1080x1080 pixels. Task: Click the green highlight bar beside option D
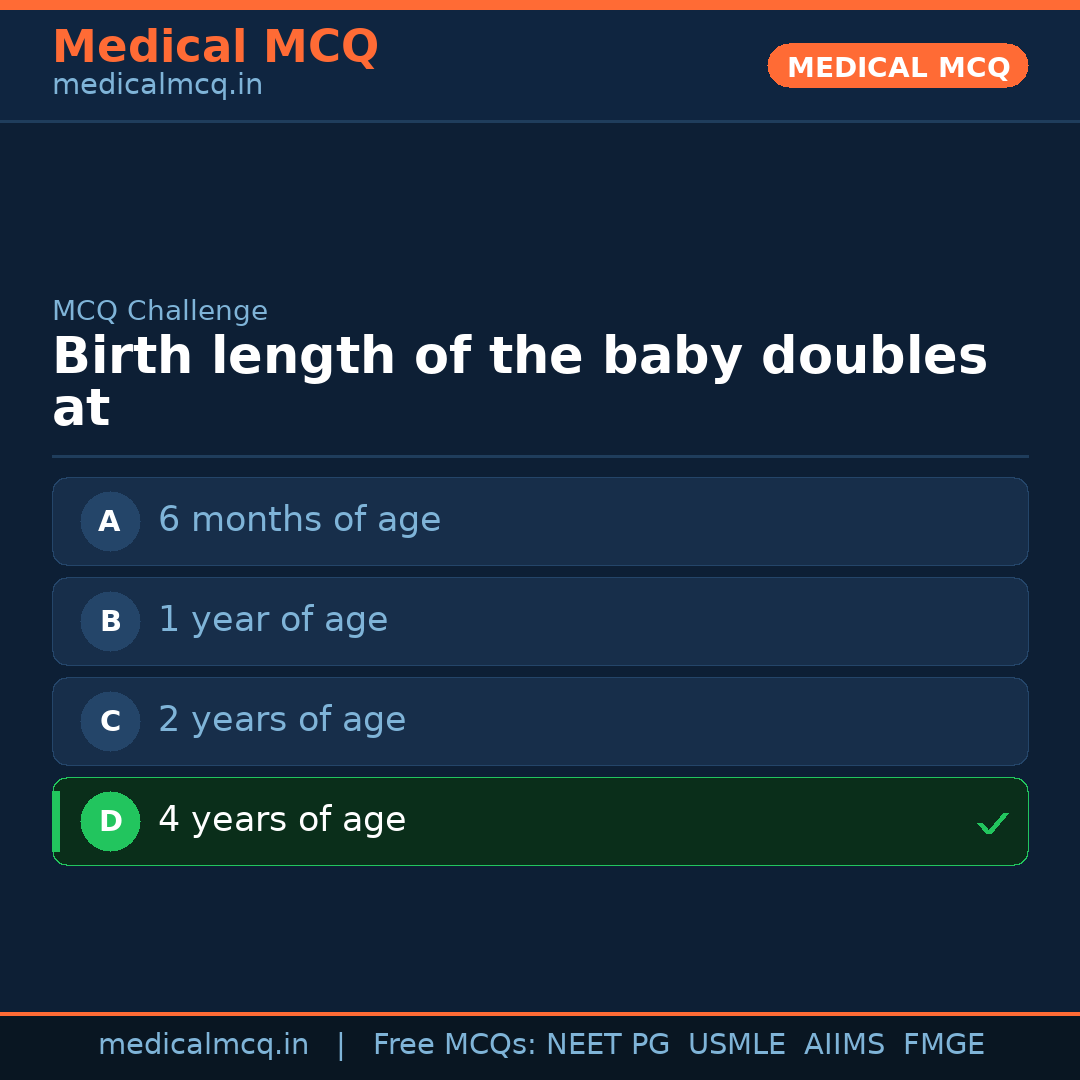pos(56,821)
